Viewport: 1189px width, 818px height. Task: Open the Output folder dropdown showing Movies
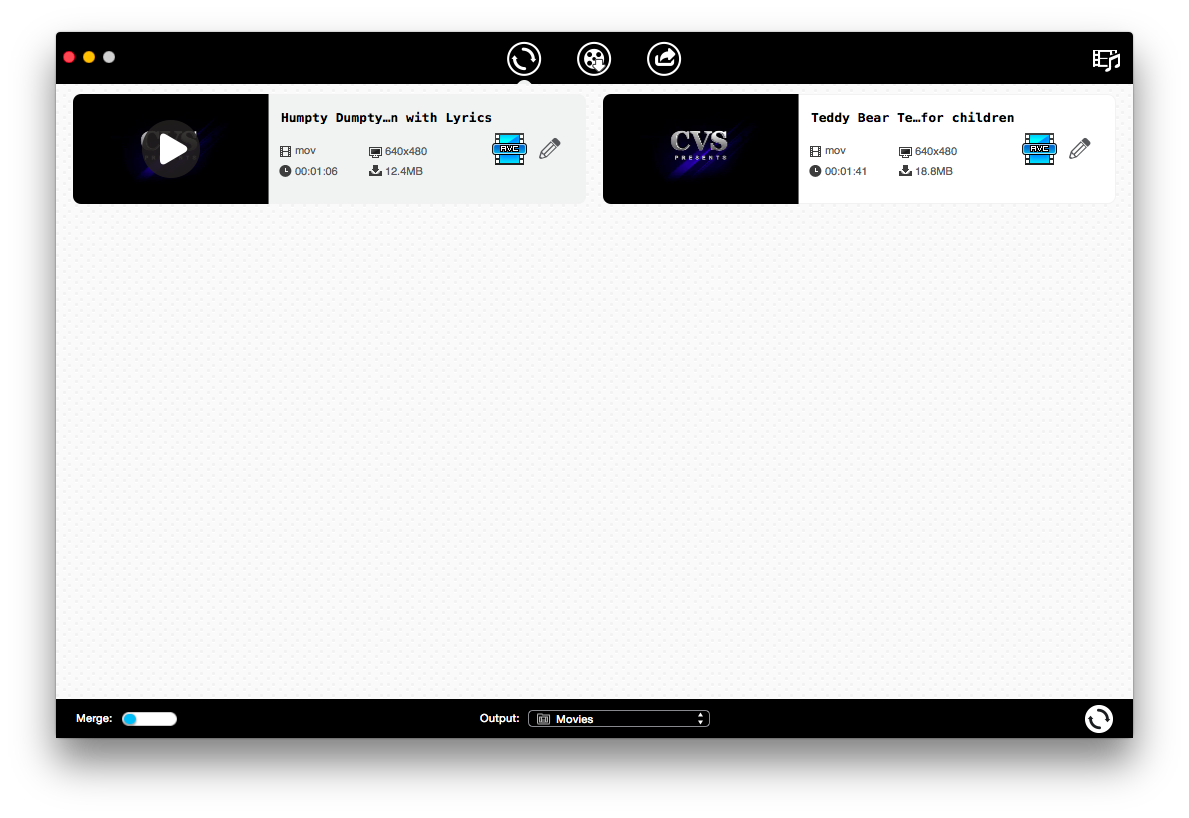point(619,719)
